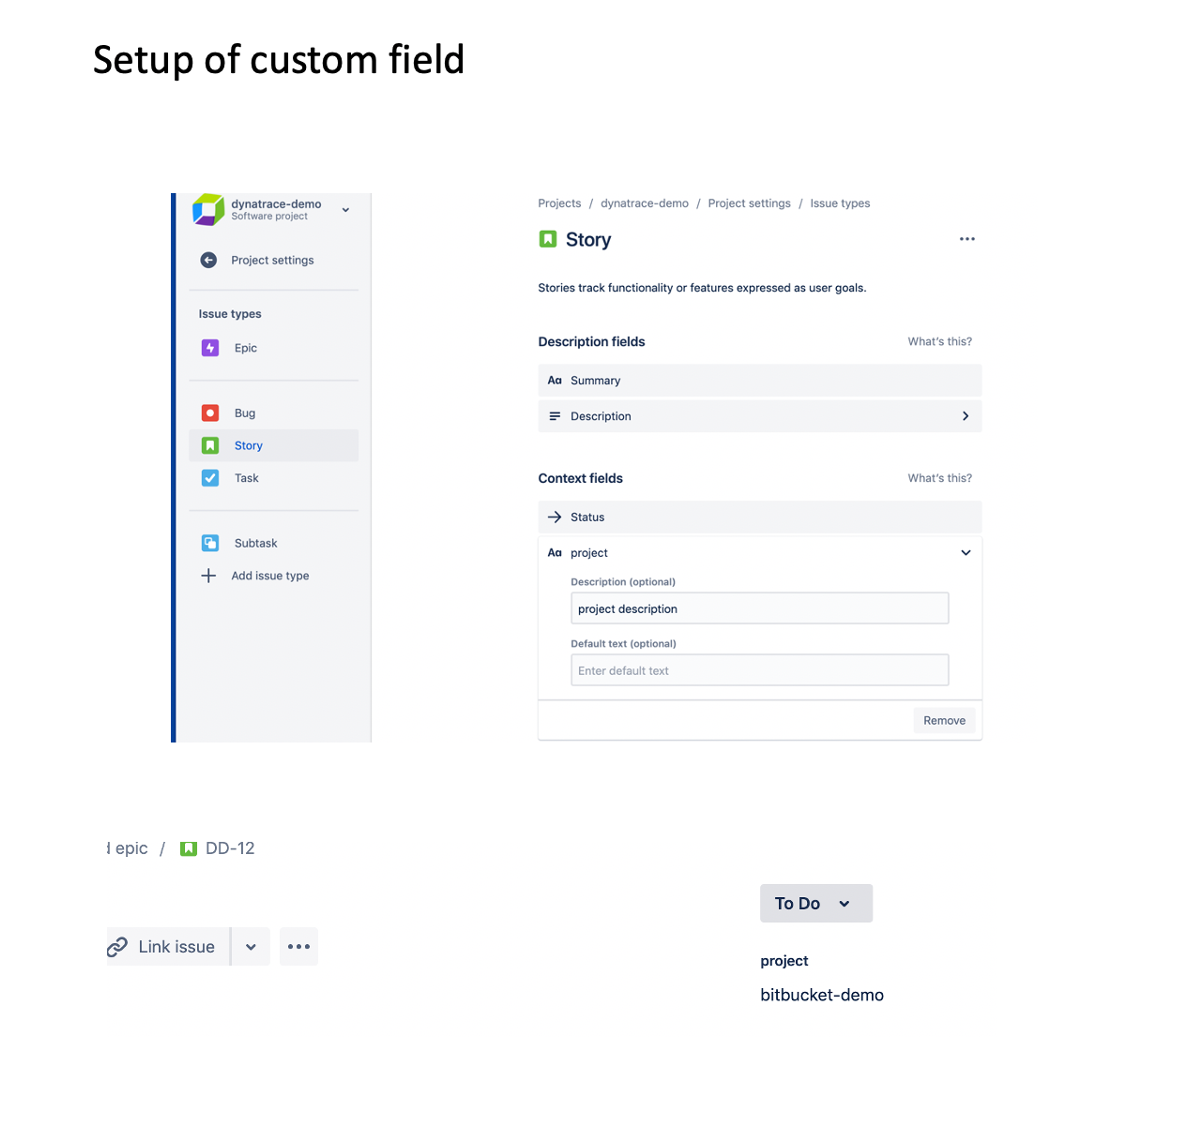The height and width of the screenshot is (1125, 1185).
Task: Click the blue Task checkmark icon
Action: (210, 478)
